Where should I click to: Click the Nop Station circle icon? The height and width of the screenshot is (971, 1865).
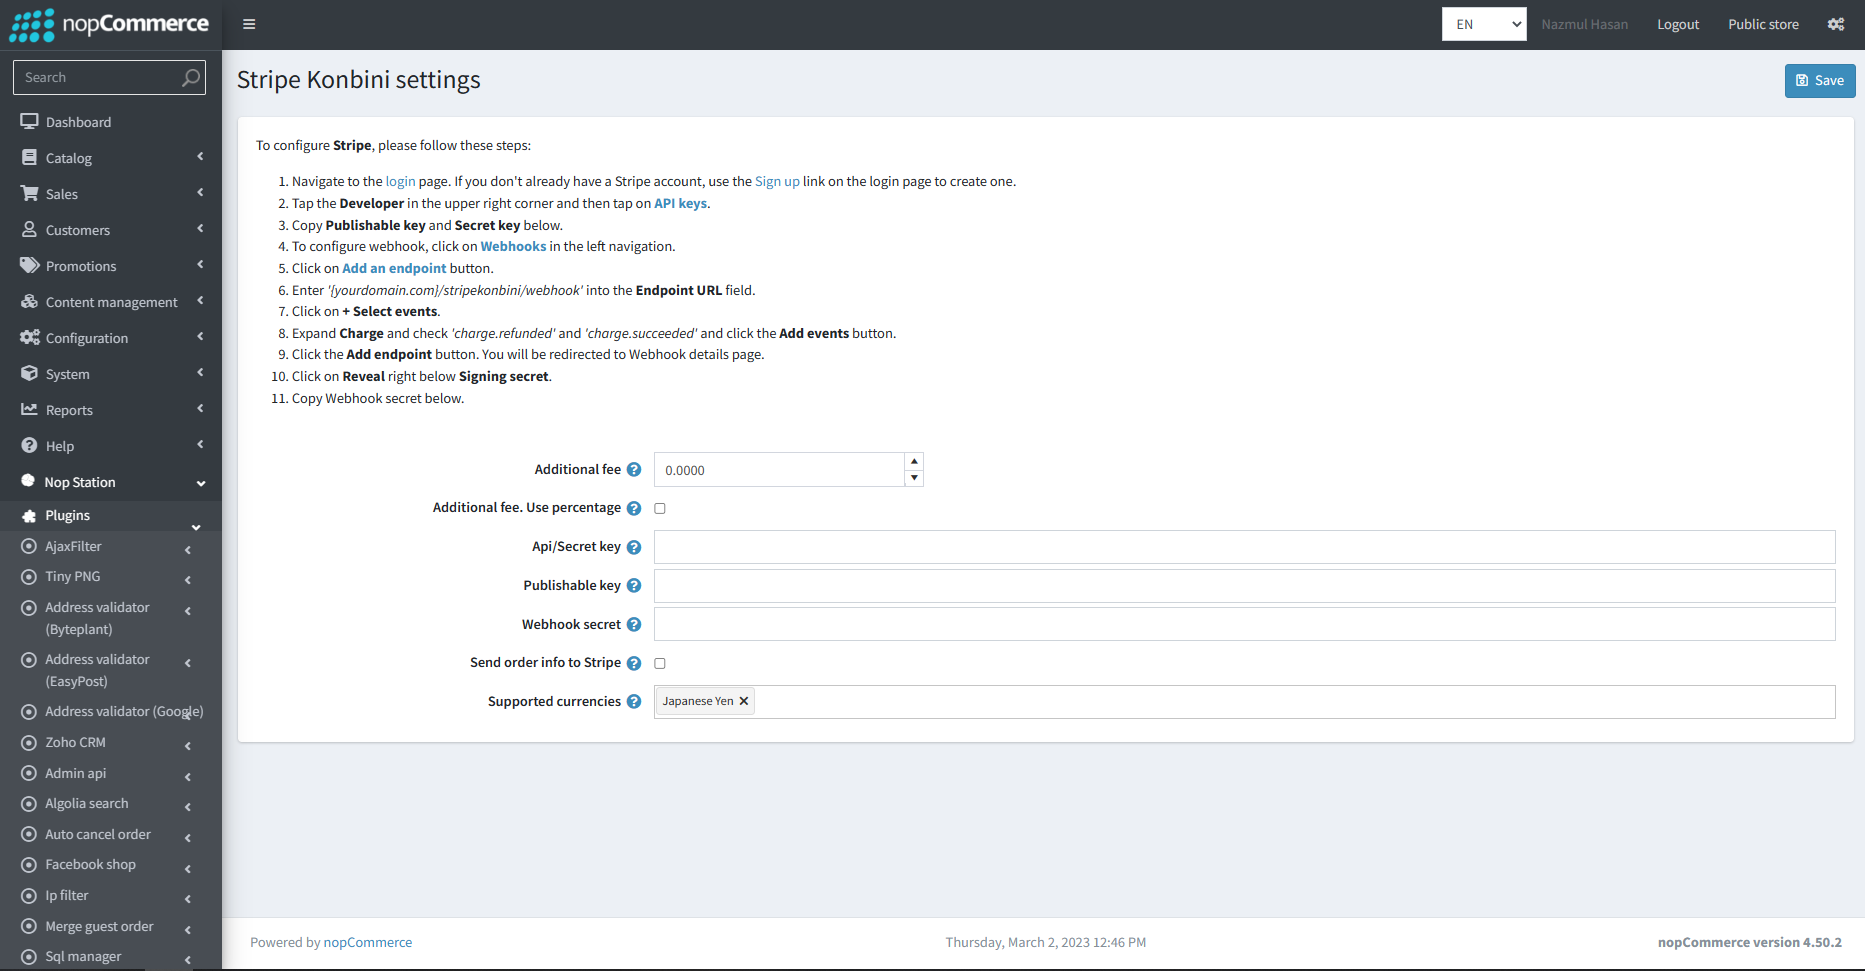[28, 481]
